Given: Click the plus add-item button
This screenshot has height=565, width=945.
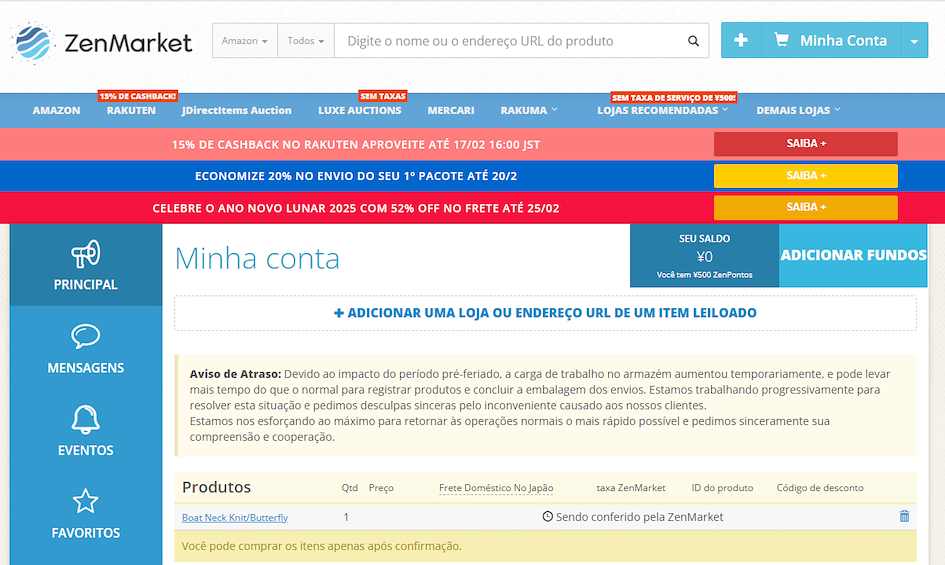Looking at the screenshot, I should 741,40.
